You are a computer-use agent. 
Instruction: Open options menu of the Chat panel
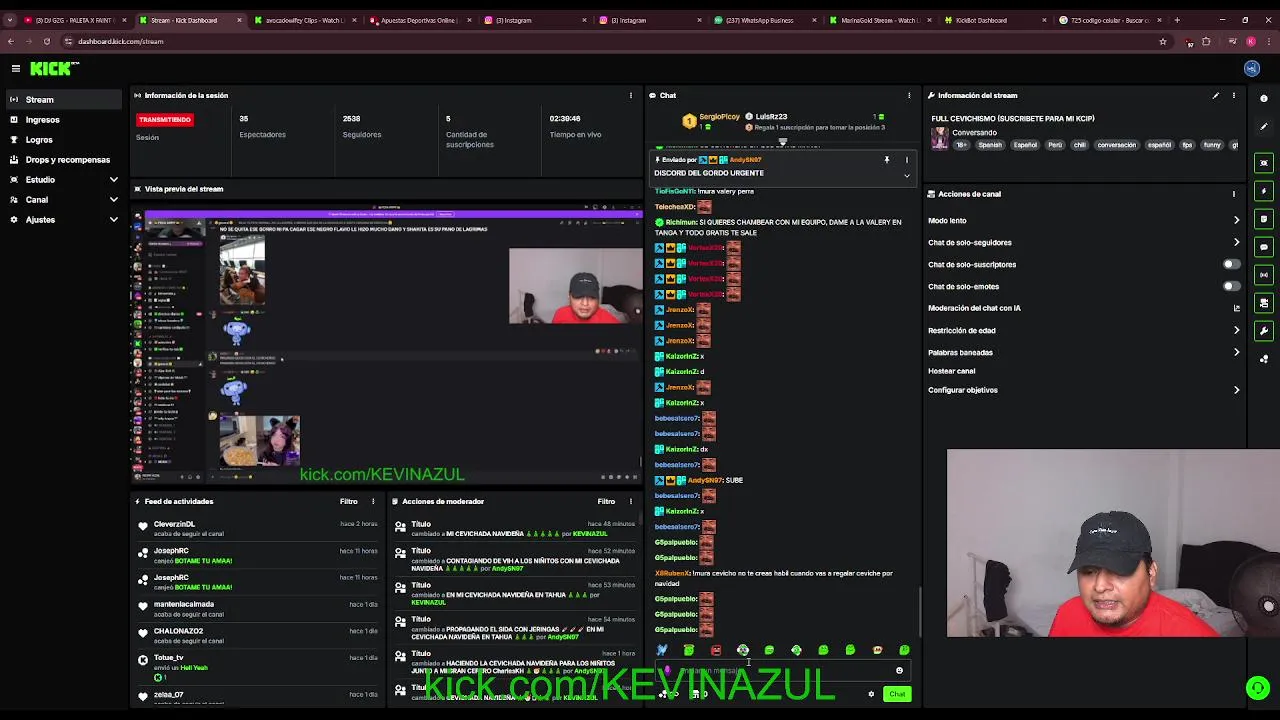[909, 95]
